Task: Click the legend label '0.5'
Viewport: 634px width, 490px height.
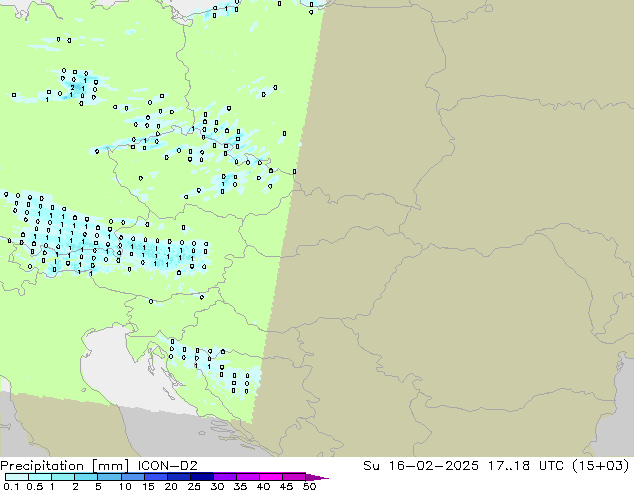Action: (x=35, y=486)
